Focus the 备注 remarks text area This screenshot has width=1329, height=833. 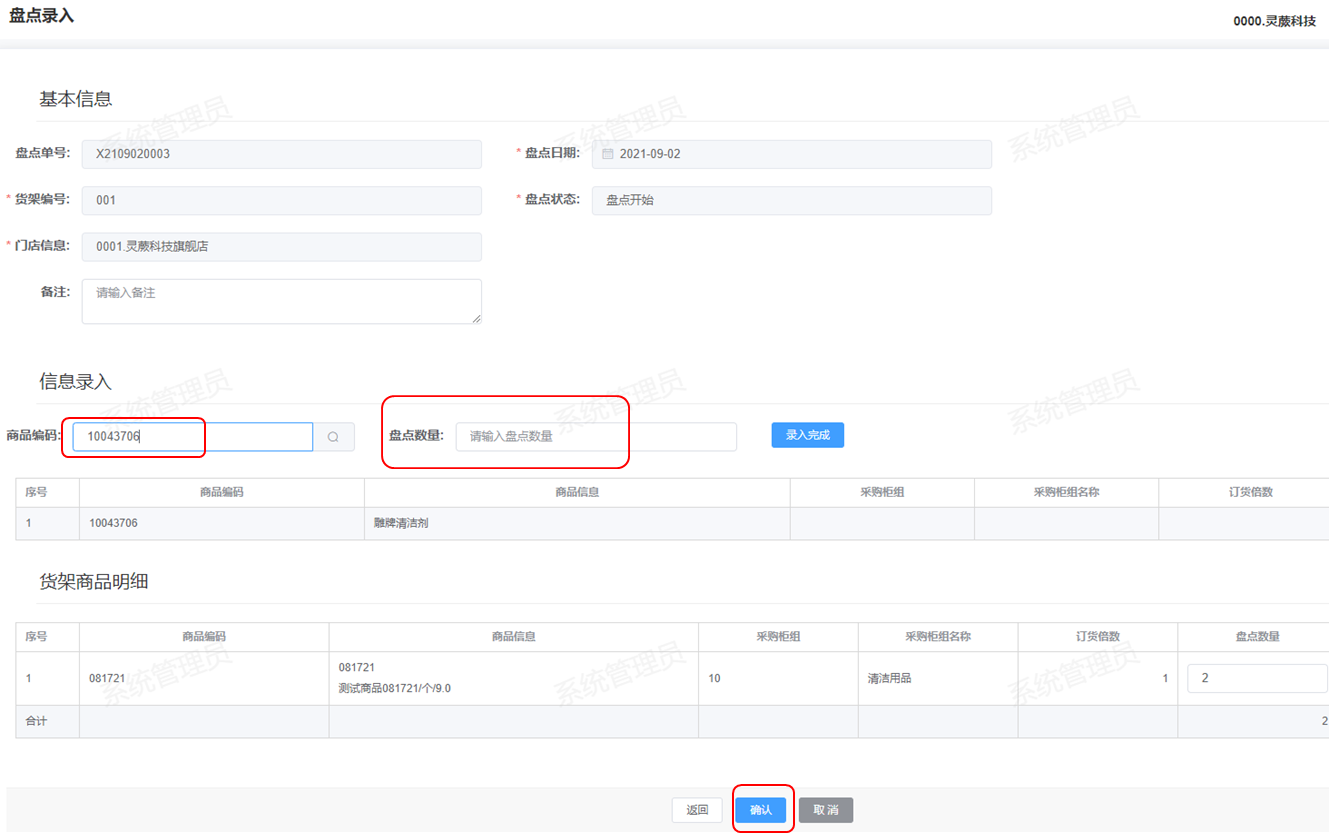(282, 301)
